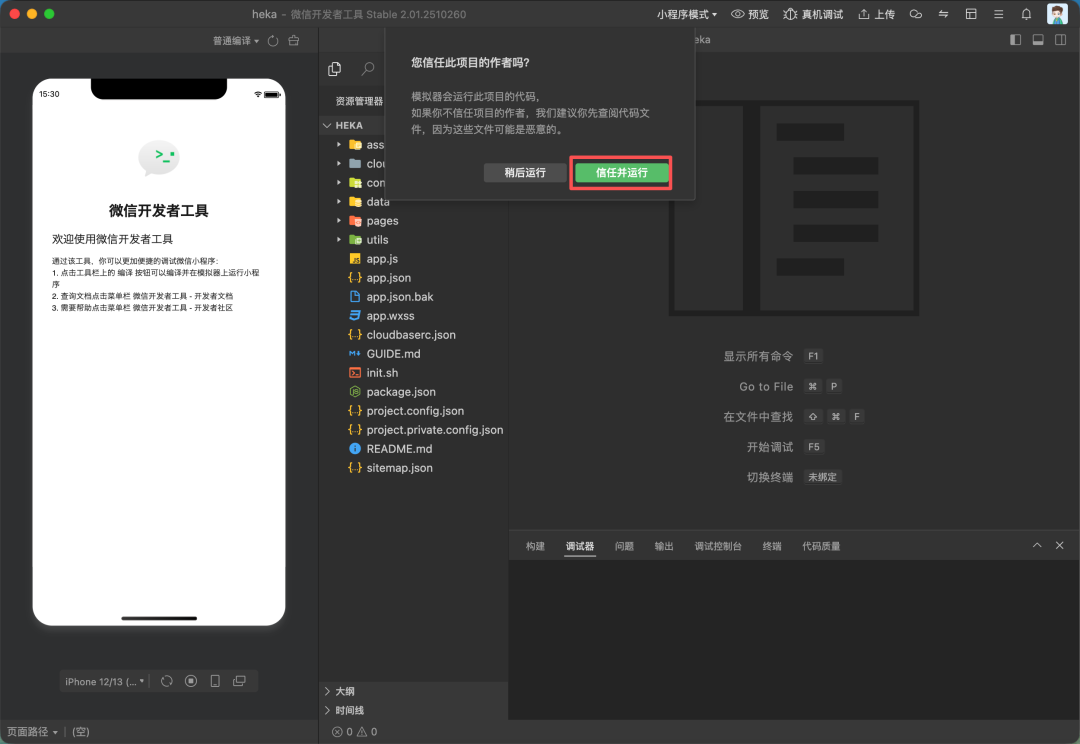Click the notification bell icon
This screenshot has height=744, width=1080.
1024,14
